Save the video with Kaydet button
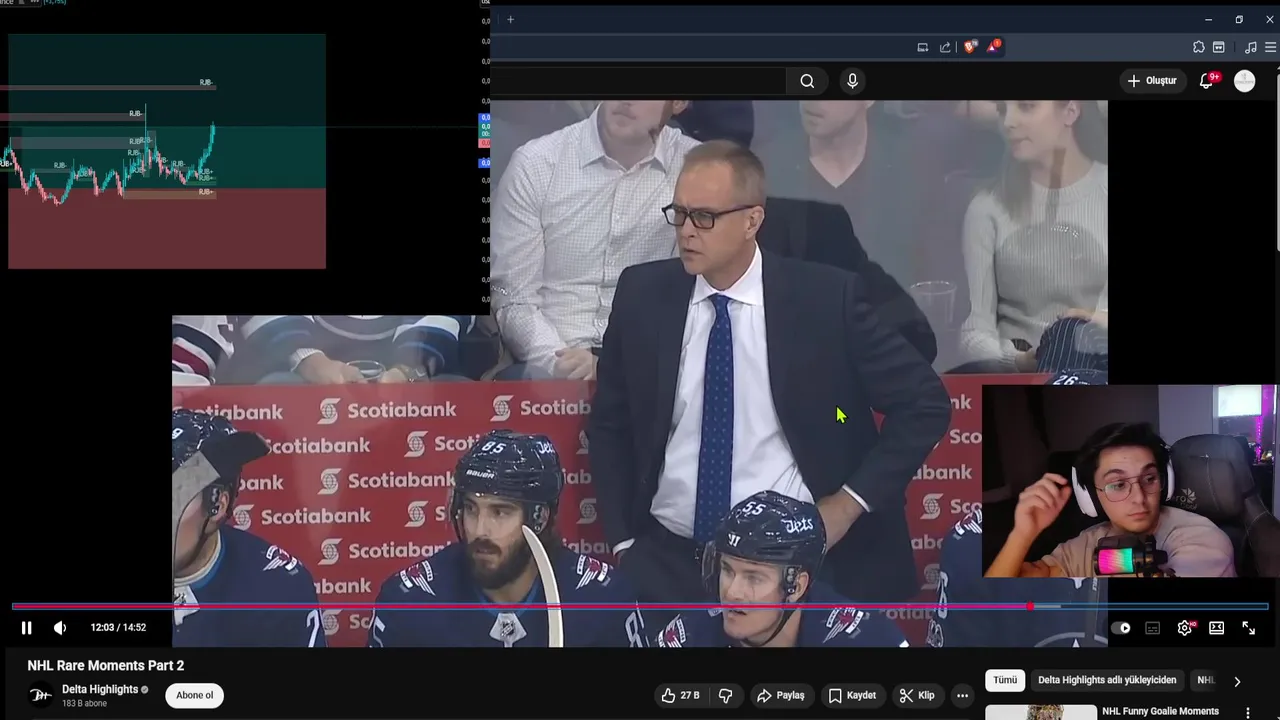This screenshot has height=720, width=1280. pyautogui.click(x=852, y=695)
